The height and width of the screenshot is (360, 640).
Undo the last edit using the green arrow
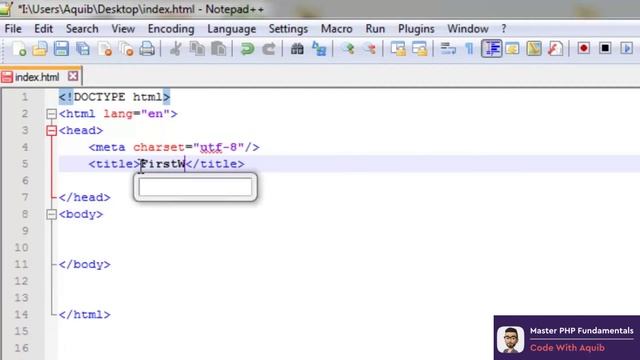[247, 49]
